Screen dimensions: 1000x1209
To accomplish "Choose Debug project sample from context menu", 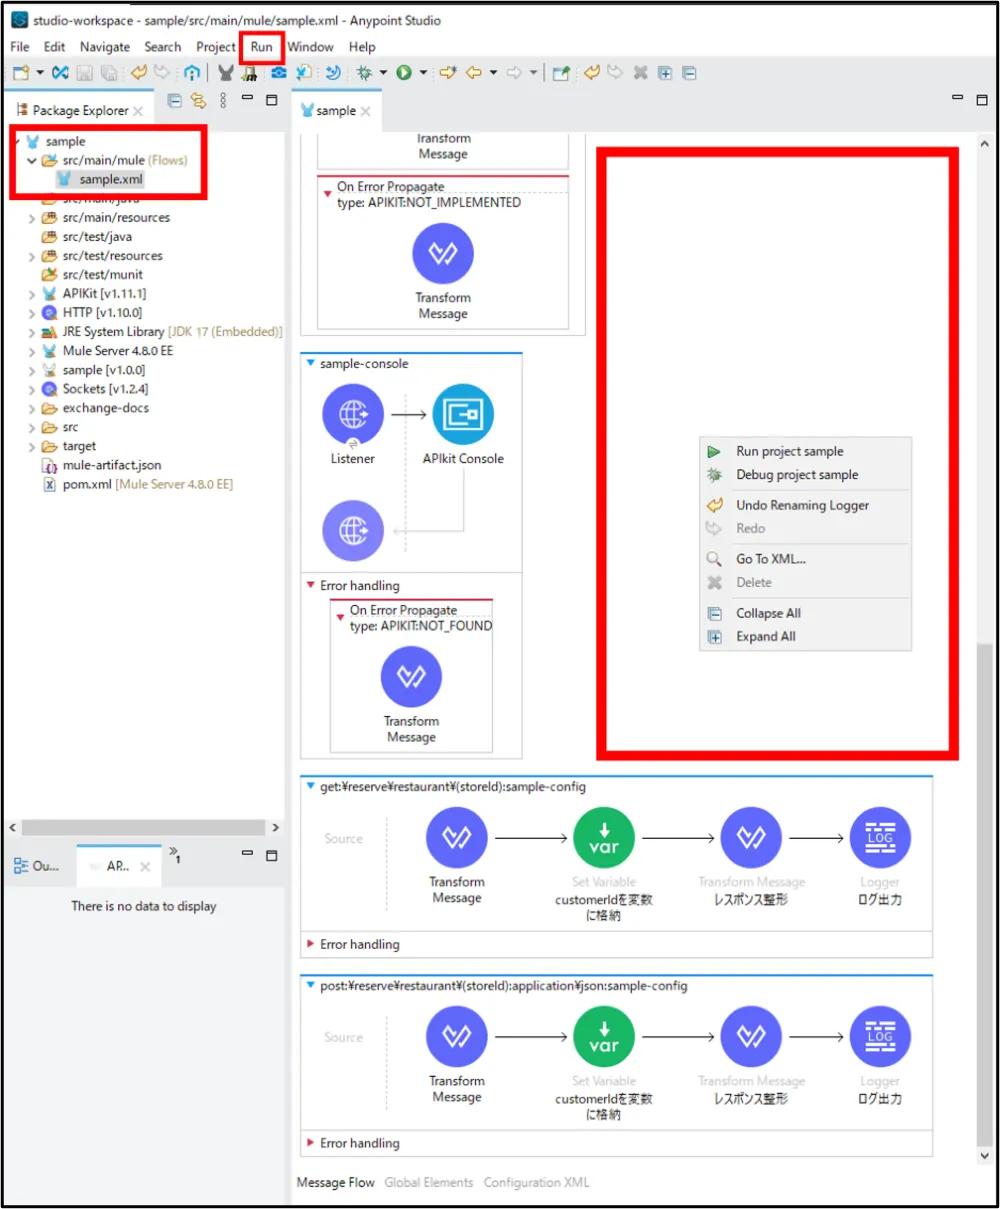I will tap(806, 475).
